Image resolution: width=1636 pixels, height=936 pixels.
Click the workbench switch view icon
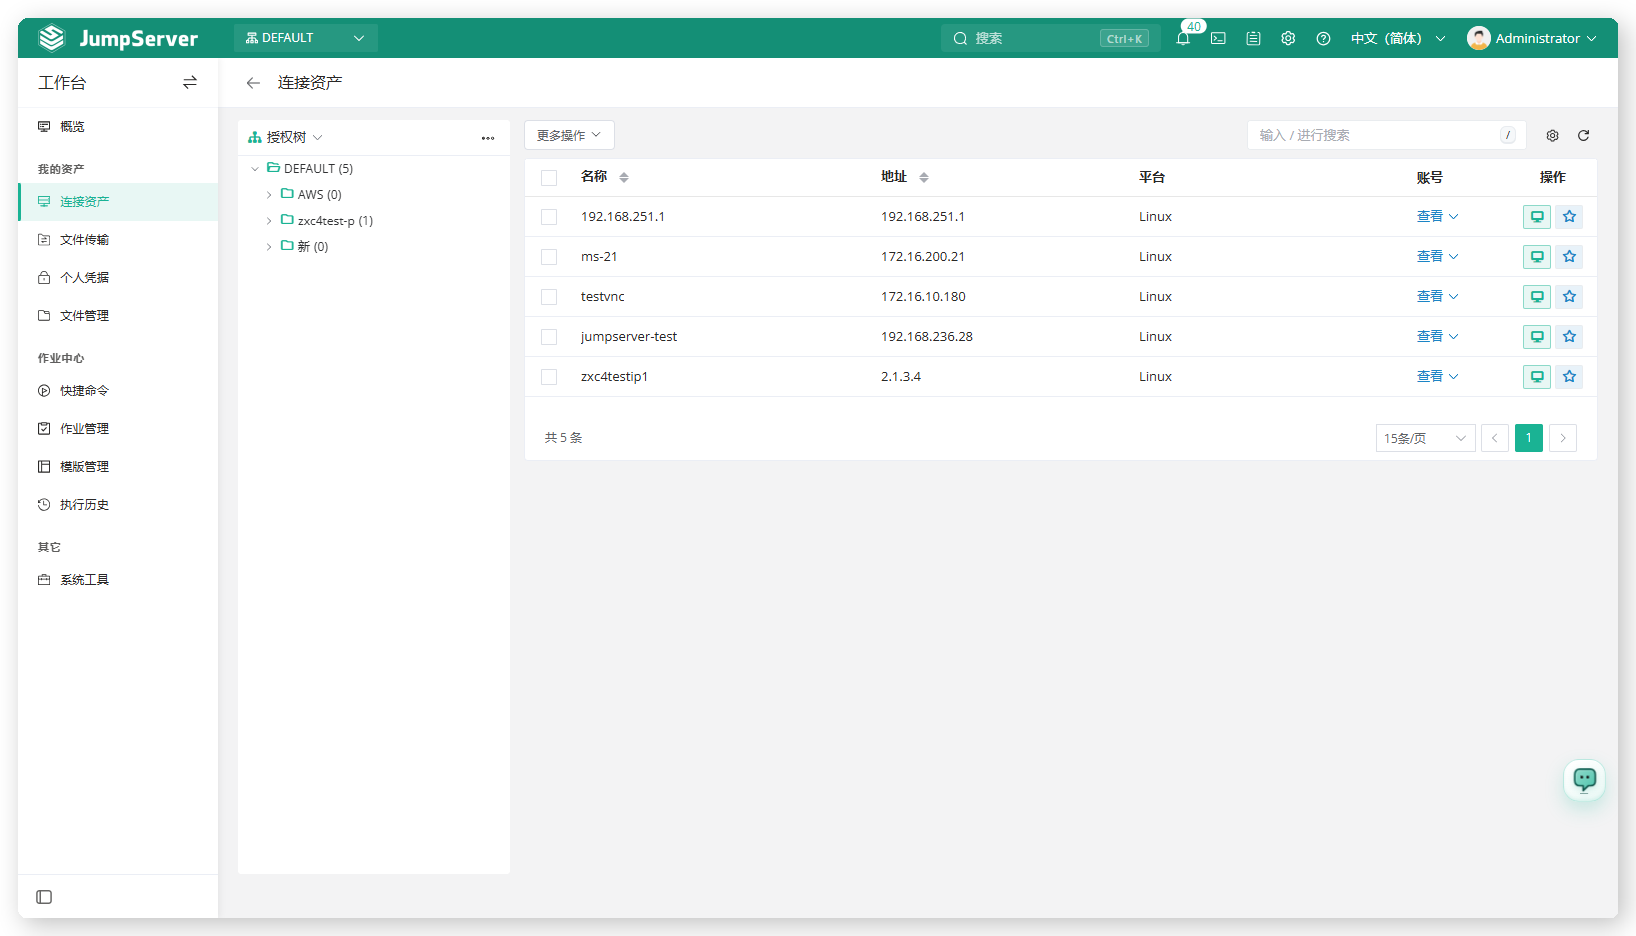click(x=190, y=82)
